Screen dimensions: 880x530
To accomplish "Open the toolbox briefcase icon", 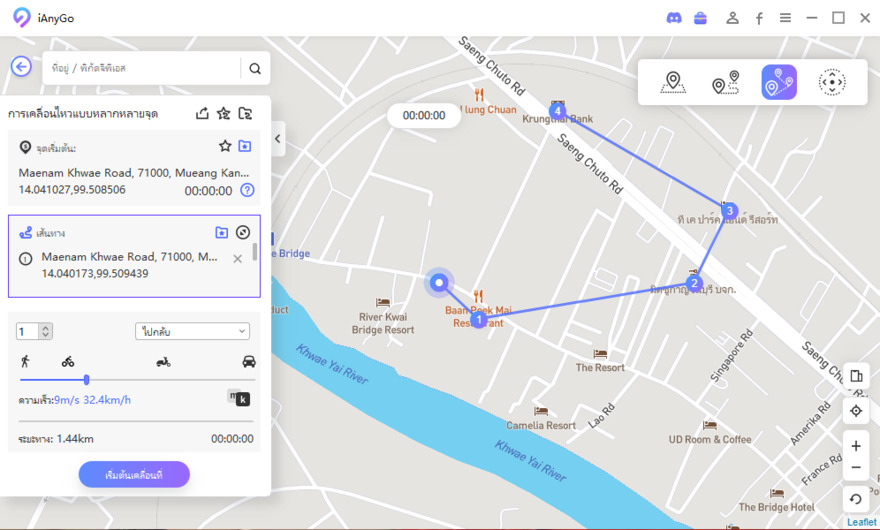I will pyautogui.click(x=700, y=18).
